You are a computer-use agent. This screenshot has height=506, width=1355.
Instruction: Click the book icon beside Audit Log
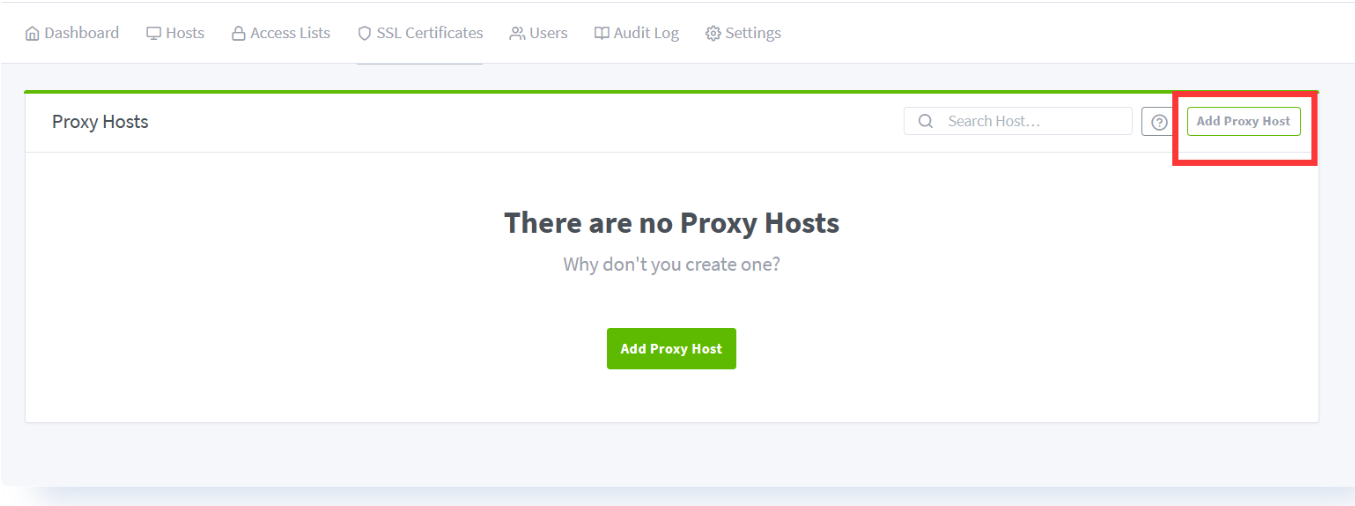tap(602, 33)
